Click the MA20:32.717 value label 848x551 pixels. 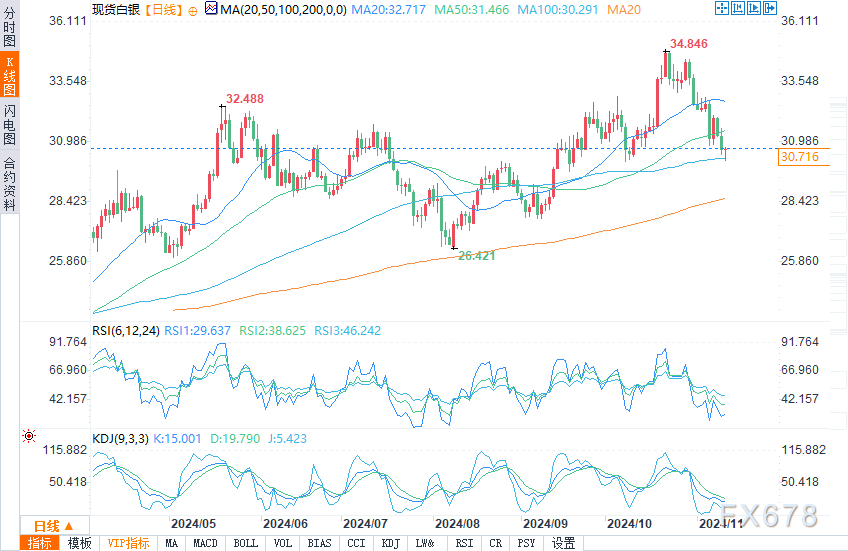pos(388,9)
